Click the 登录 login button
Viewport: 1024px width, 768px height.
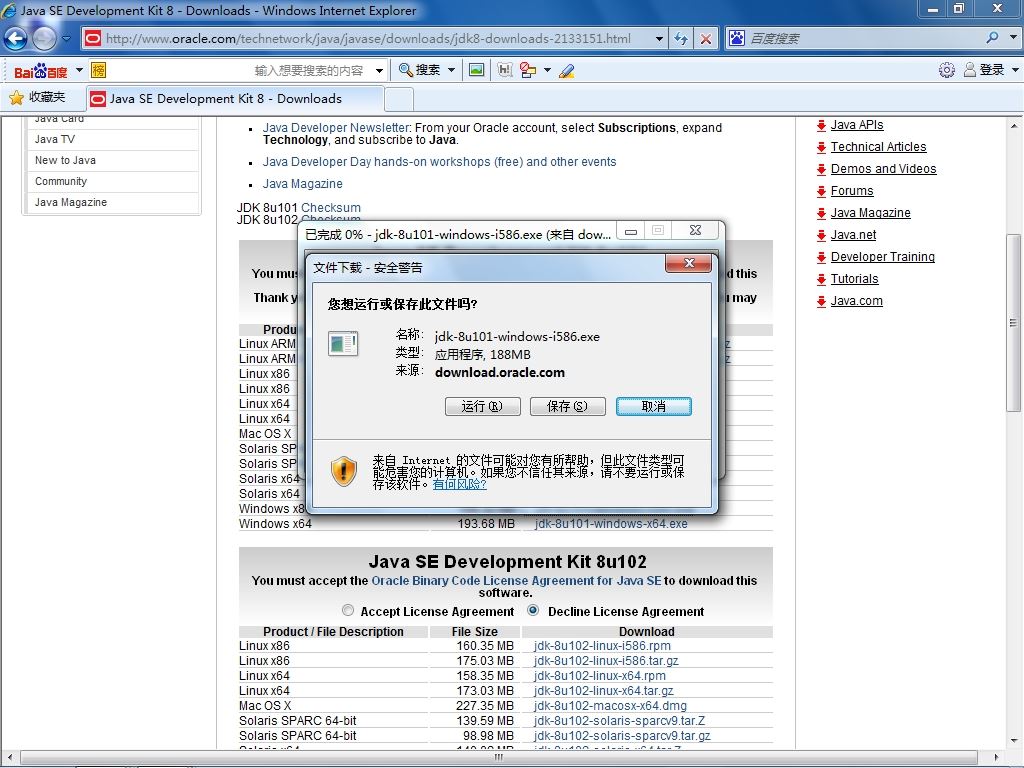[984, 70]
